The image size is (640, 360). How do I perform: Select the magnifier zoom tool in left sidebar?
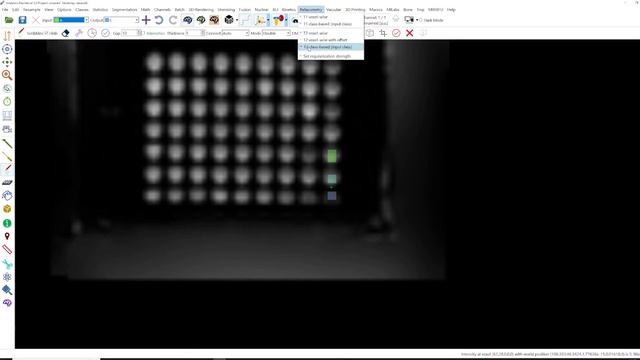pyautogui.click(x=7, y=75)
